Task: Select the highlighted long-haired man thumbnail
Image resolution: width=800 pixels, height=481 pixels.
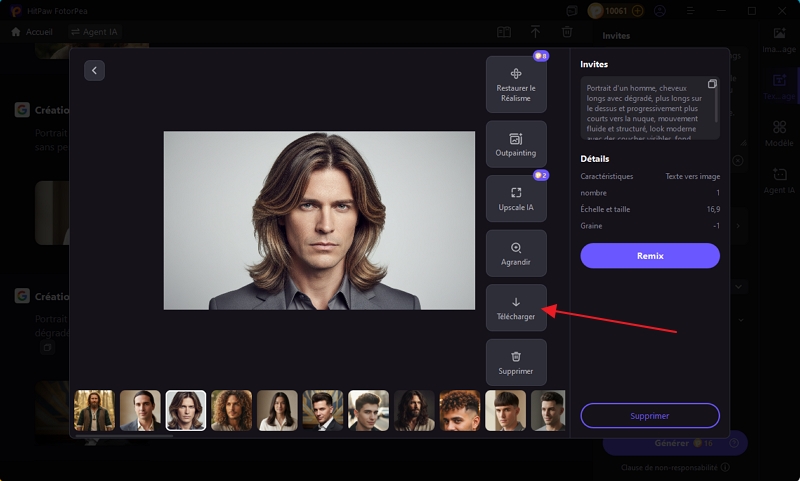Action: tap(186, 411)
